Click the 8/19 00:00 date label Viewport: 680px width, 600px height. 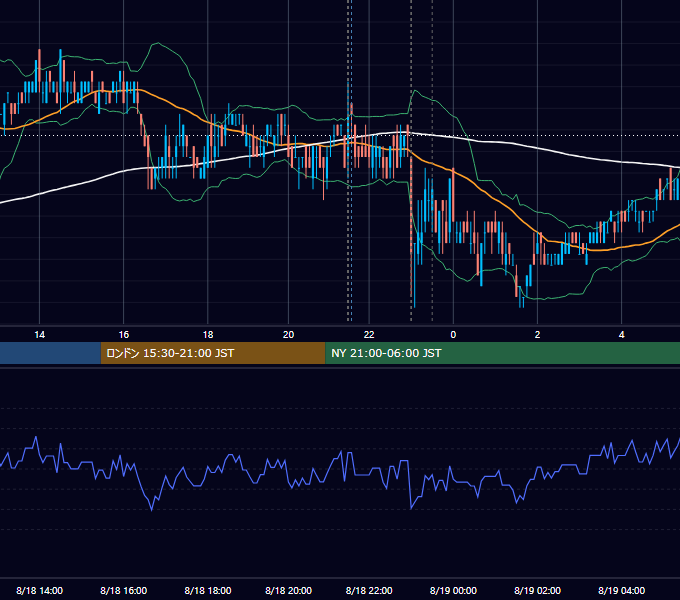pyautogui.click(x=453, y=590)
